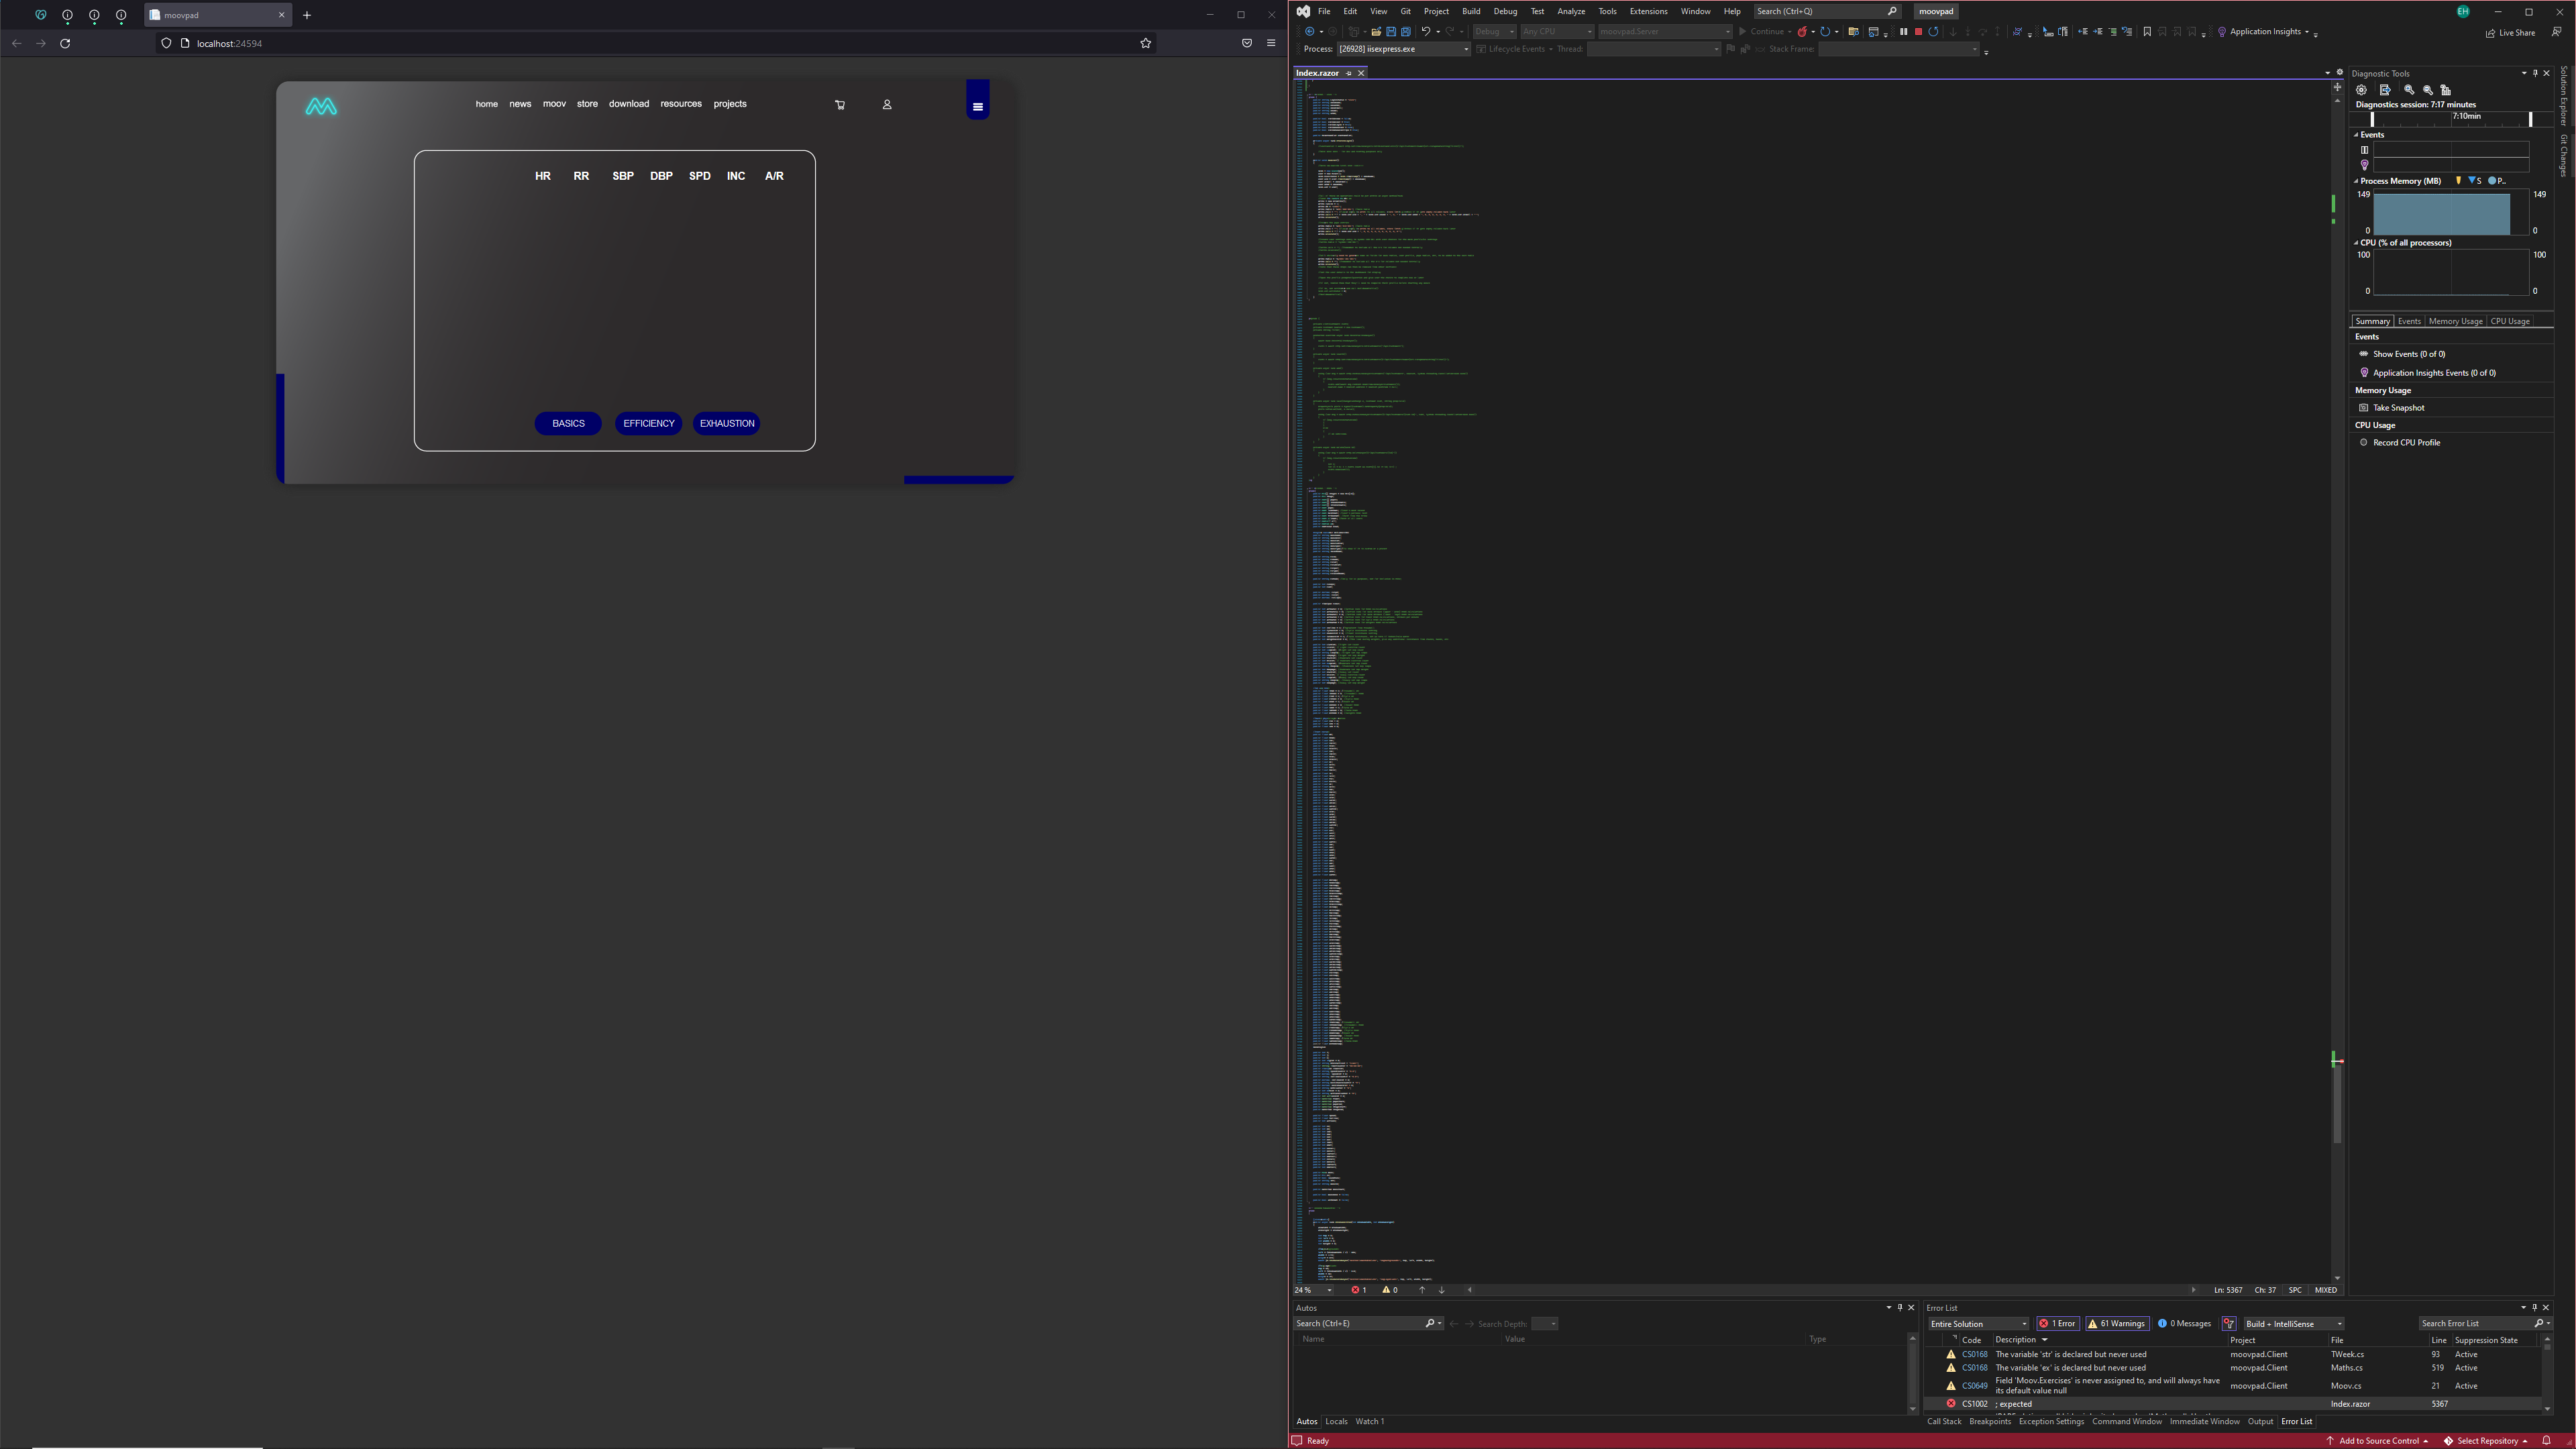Click the BASICS button on the moovpad page
This screenshot has width=2576, height=1449.
pos(568,424)
